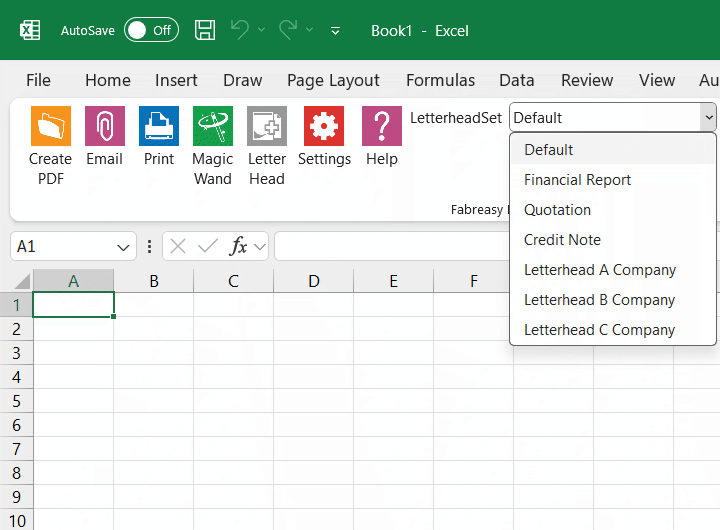Click the Print icon in ribbon
Image resolution: width=720 pixels, height=530 pixels.
coord(158,127)
